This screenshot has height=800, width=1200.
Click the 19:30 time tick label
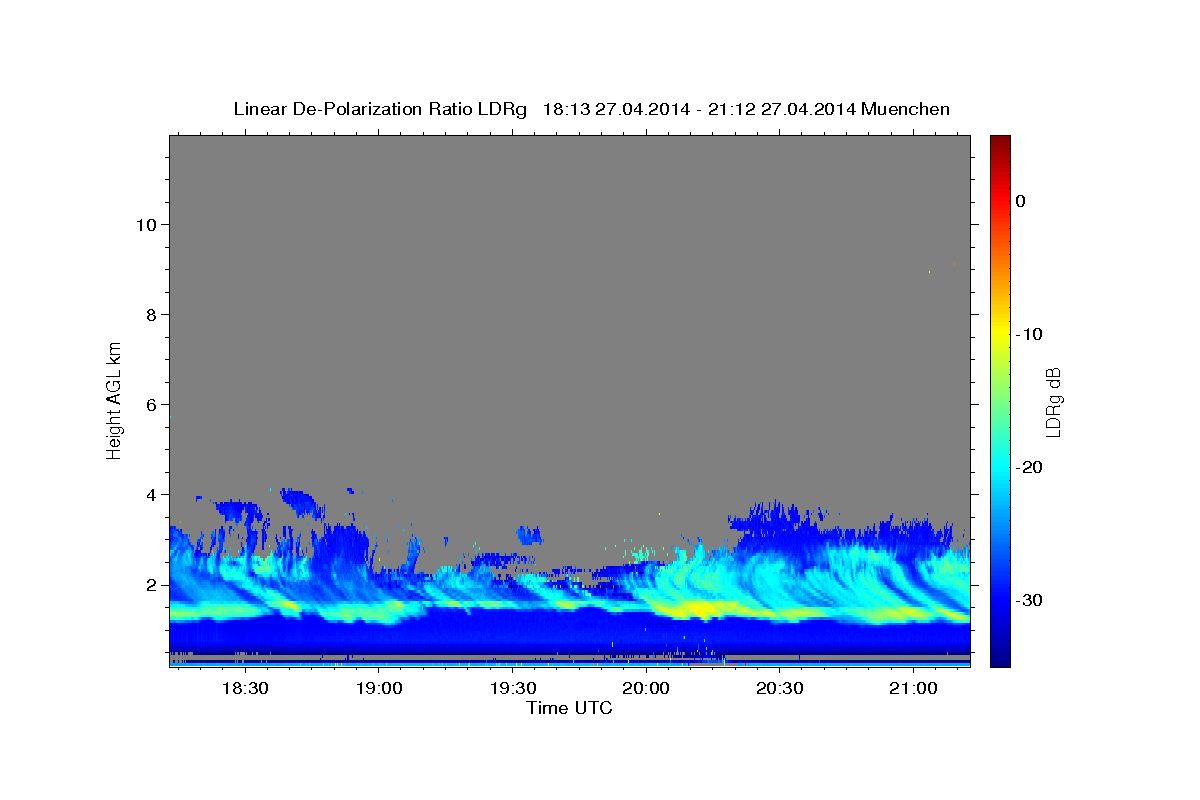point(512,688)
